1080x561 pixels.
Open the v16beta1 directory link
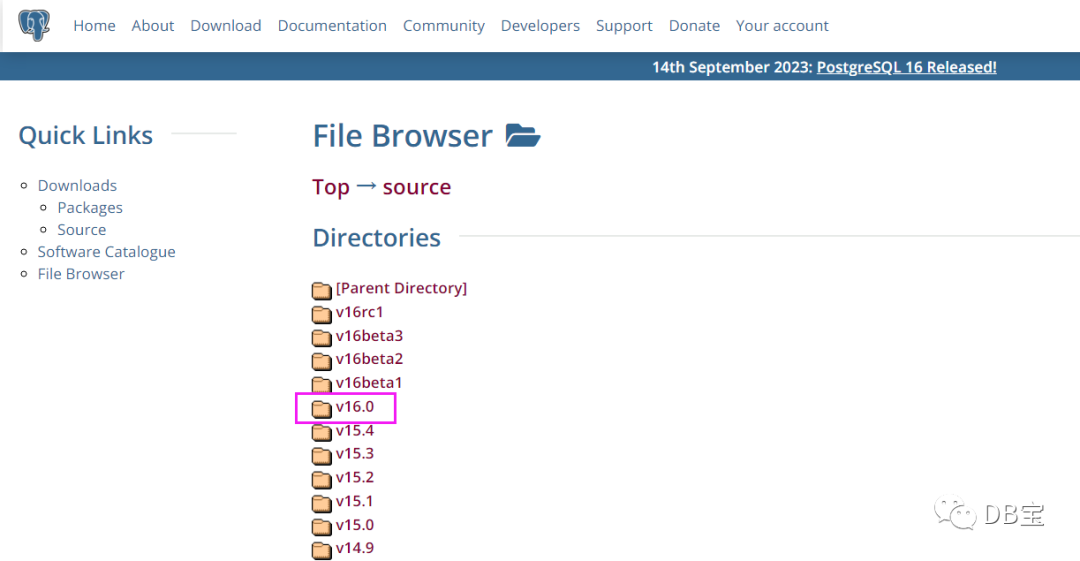pyautogui.click(x=368, y=382)
